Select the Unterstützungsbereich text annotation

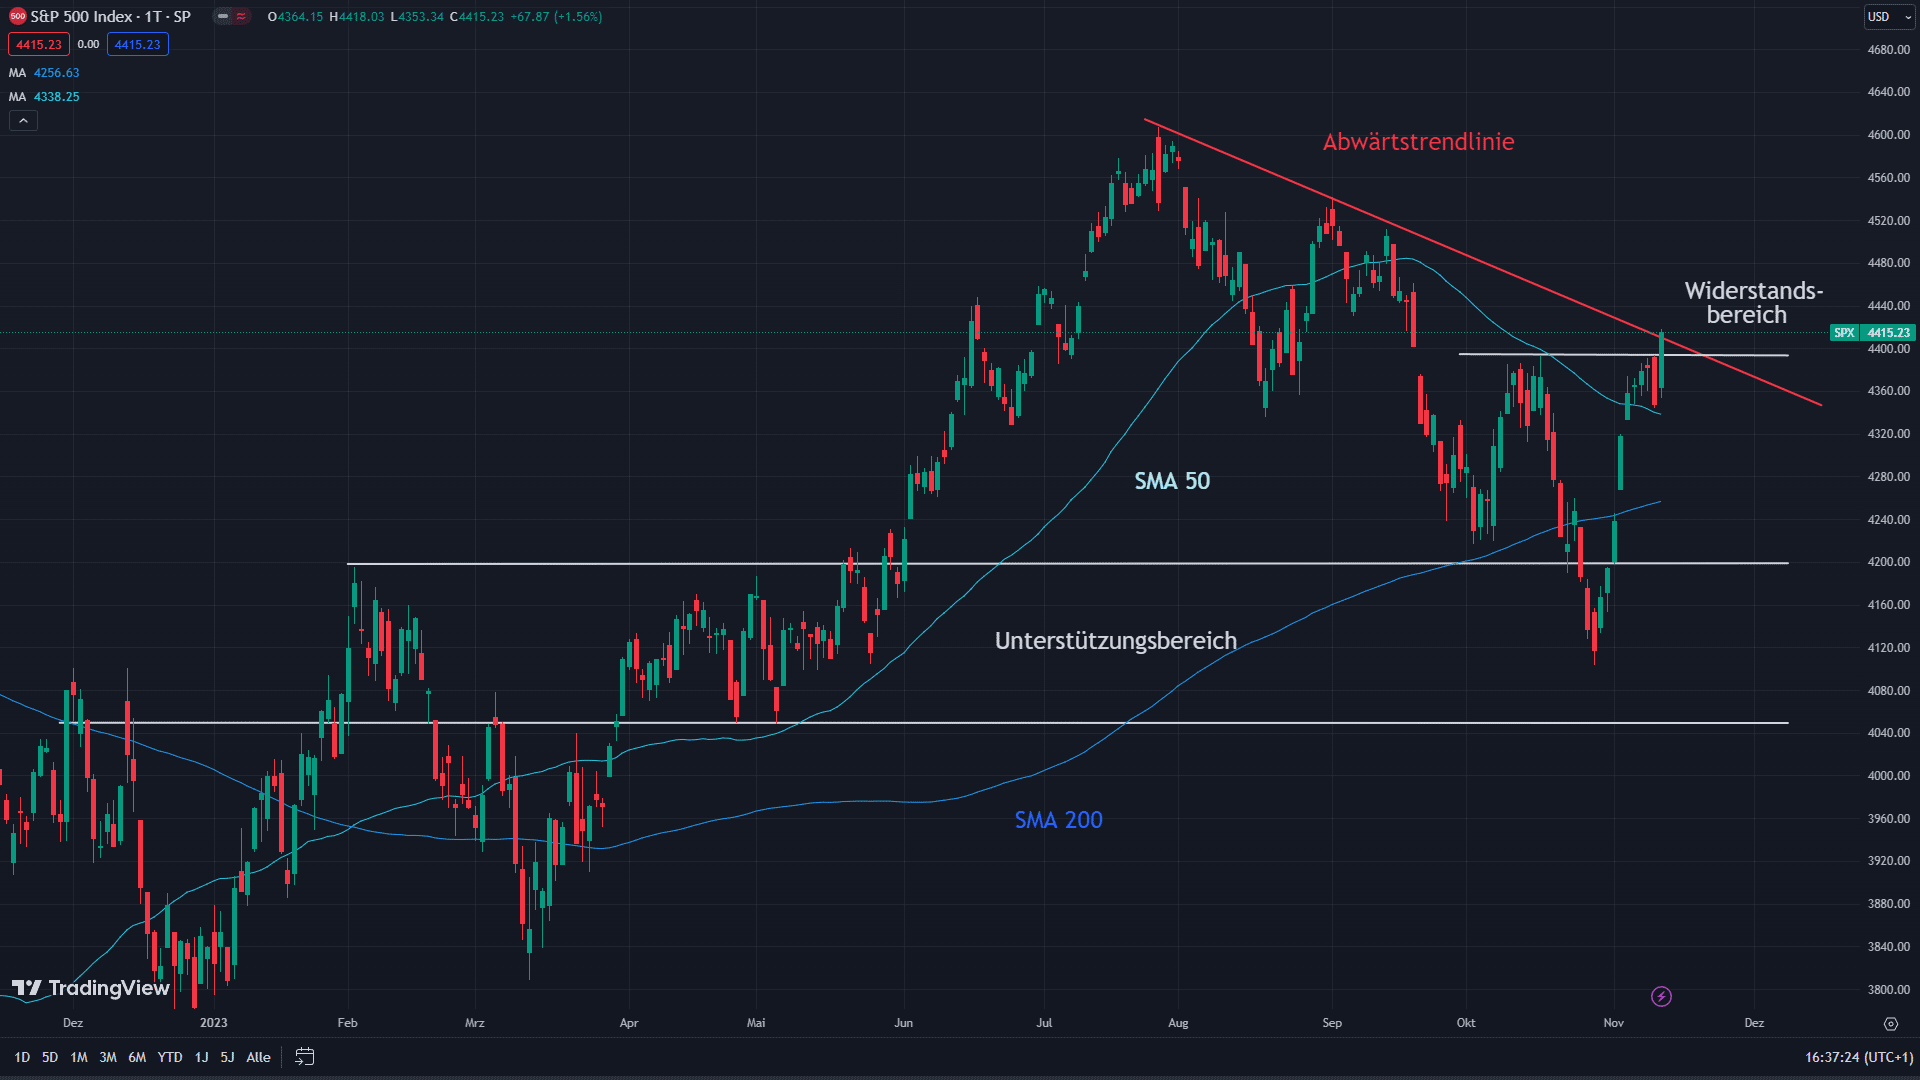coord(1116,641)
